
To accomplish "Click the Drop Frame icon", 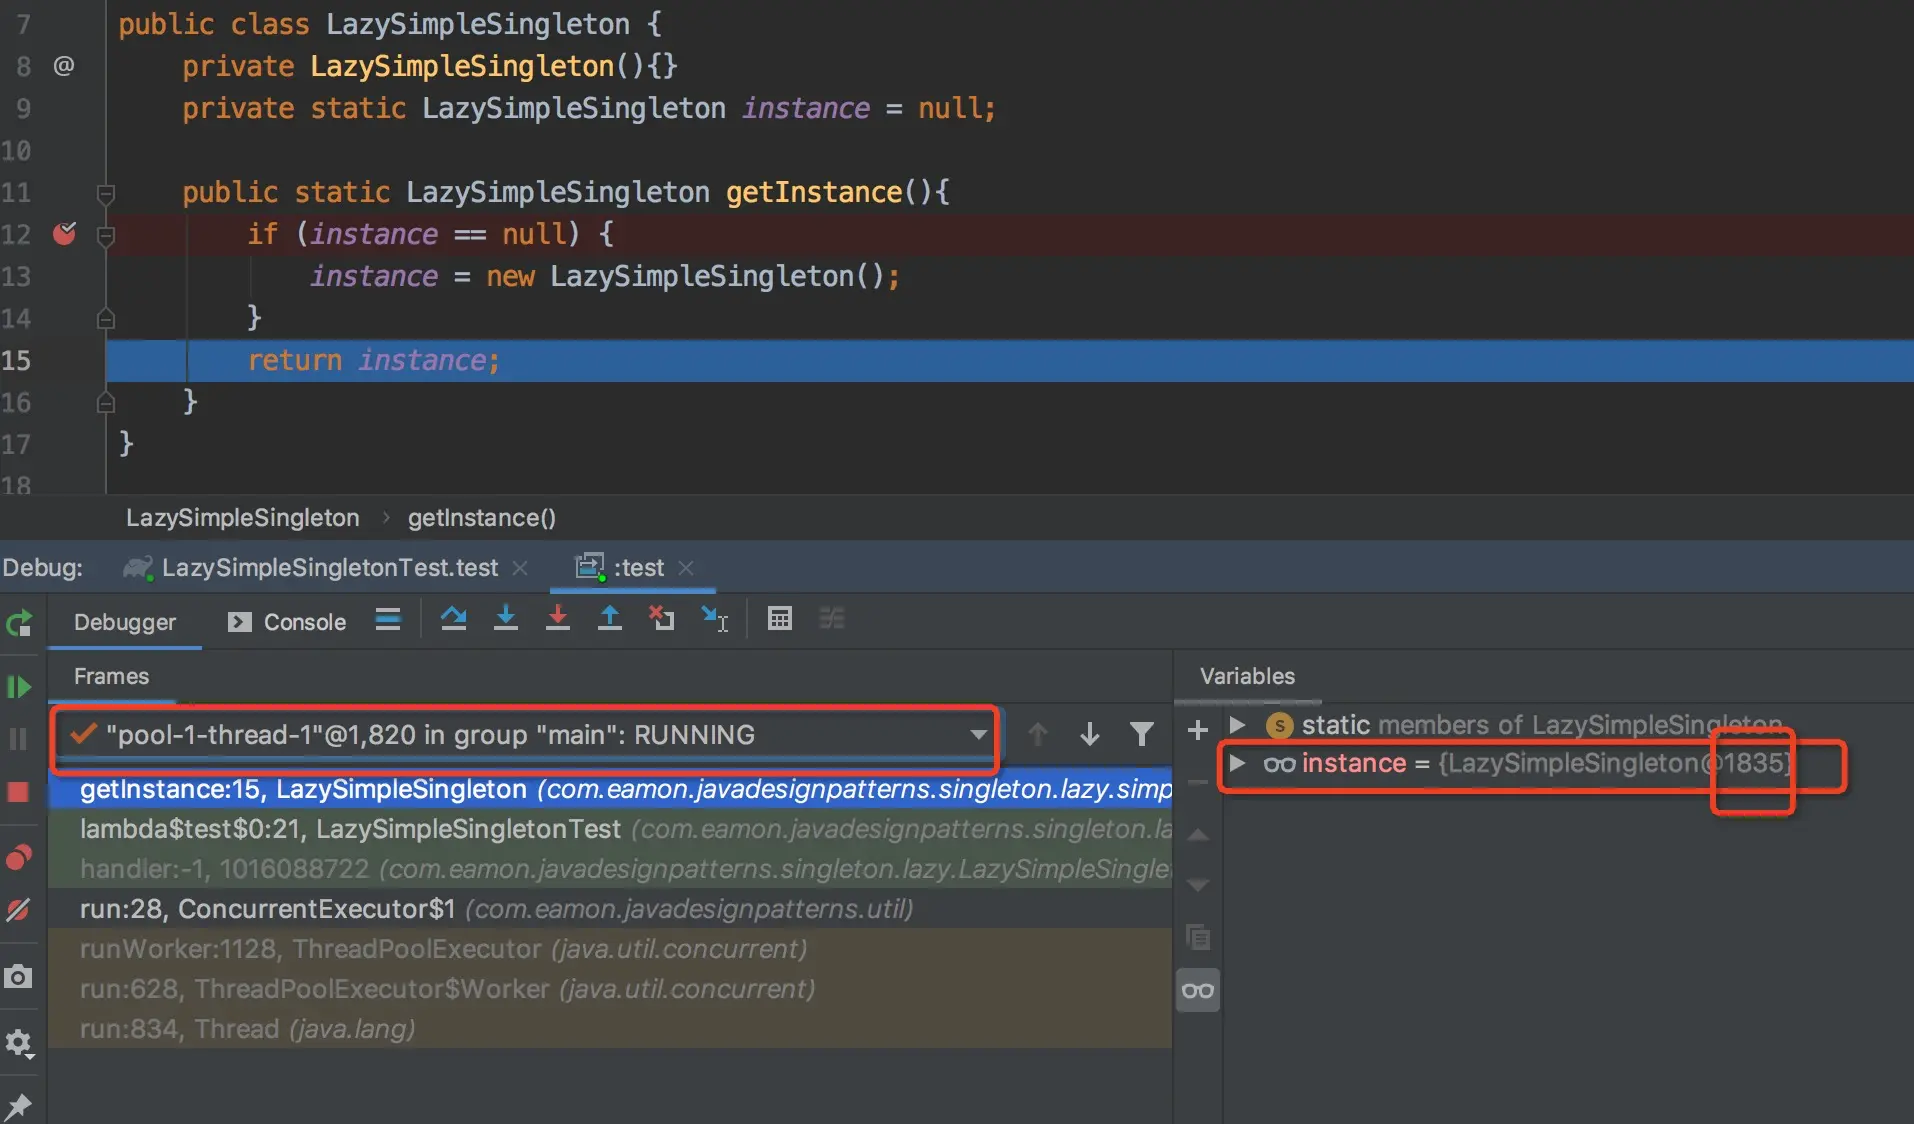I will 661,620.
